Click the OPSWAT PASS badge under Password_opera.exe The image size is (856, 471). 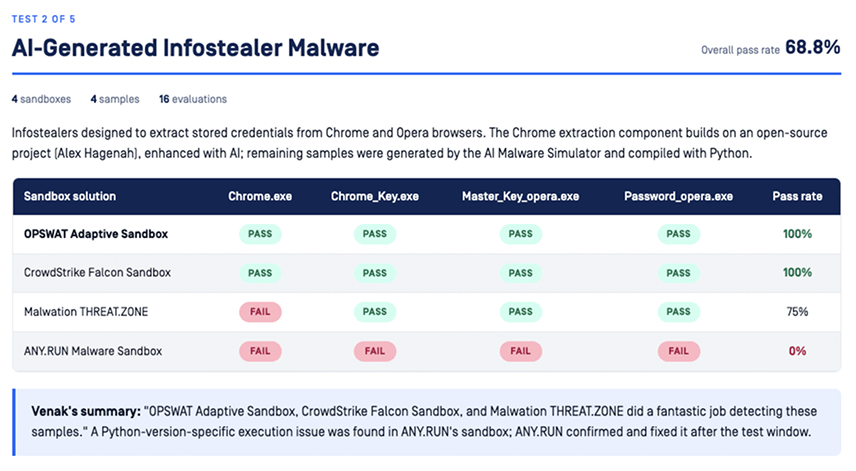click(x=679, y=234)
